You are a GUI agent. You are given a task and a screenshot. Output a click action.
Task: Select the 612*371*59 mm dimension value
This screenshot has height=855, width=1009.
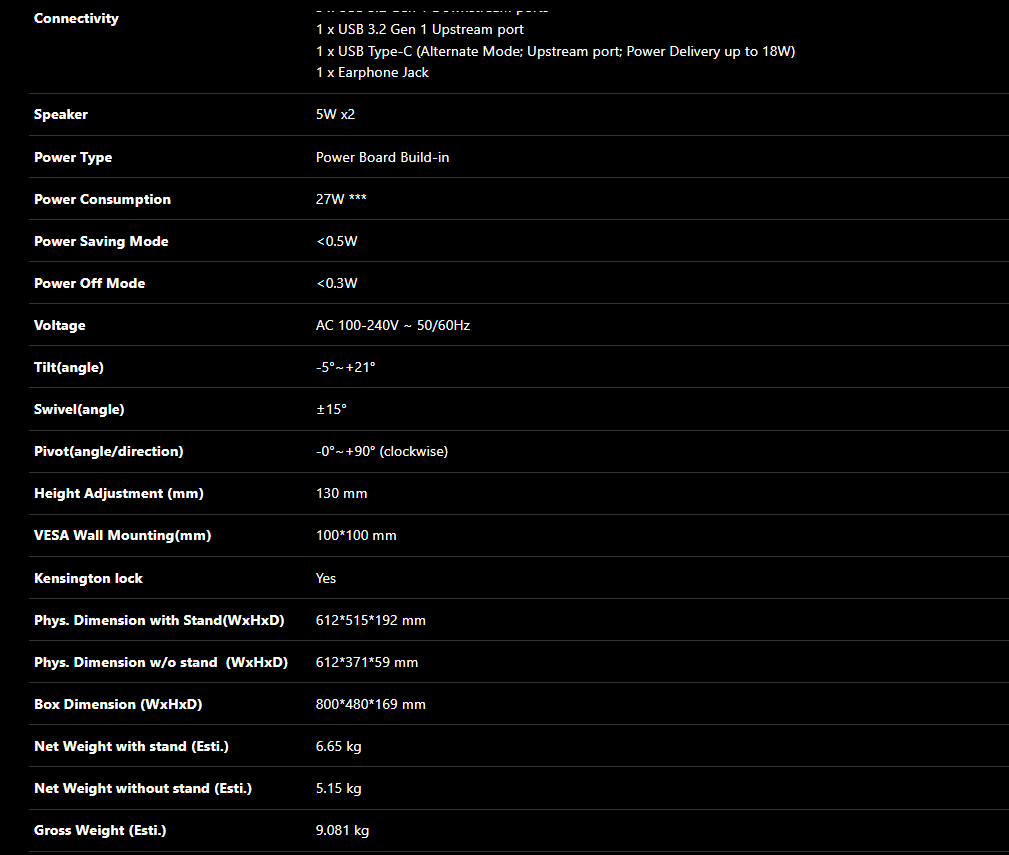367,662
